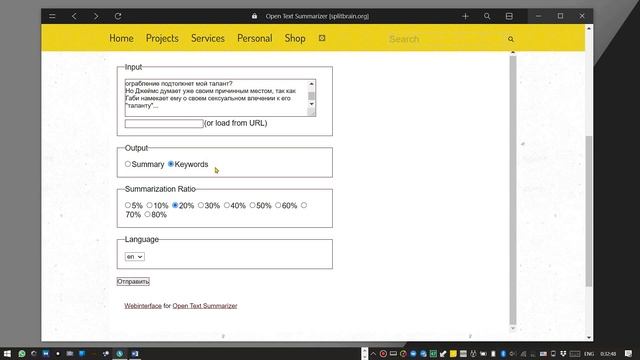Click the outer scrollbar down arrow
This screenshot has width=640, height=360.
[589, 337]
